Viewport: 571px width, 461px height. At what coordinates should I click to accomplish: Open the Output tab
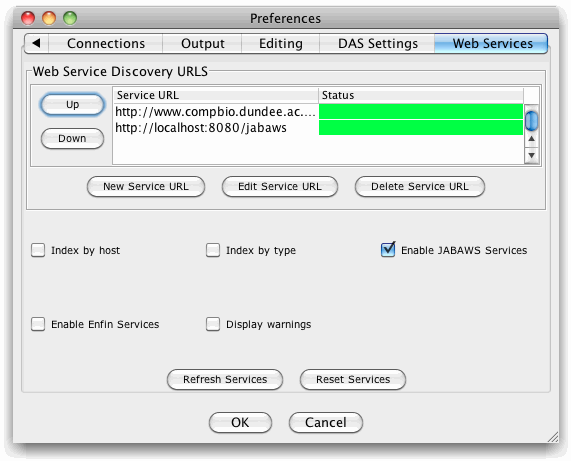point(202,43)
